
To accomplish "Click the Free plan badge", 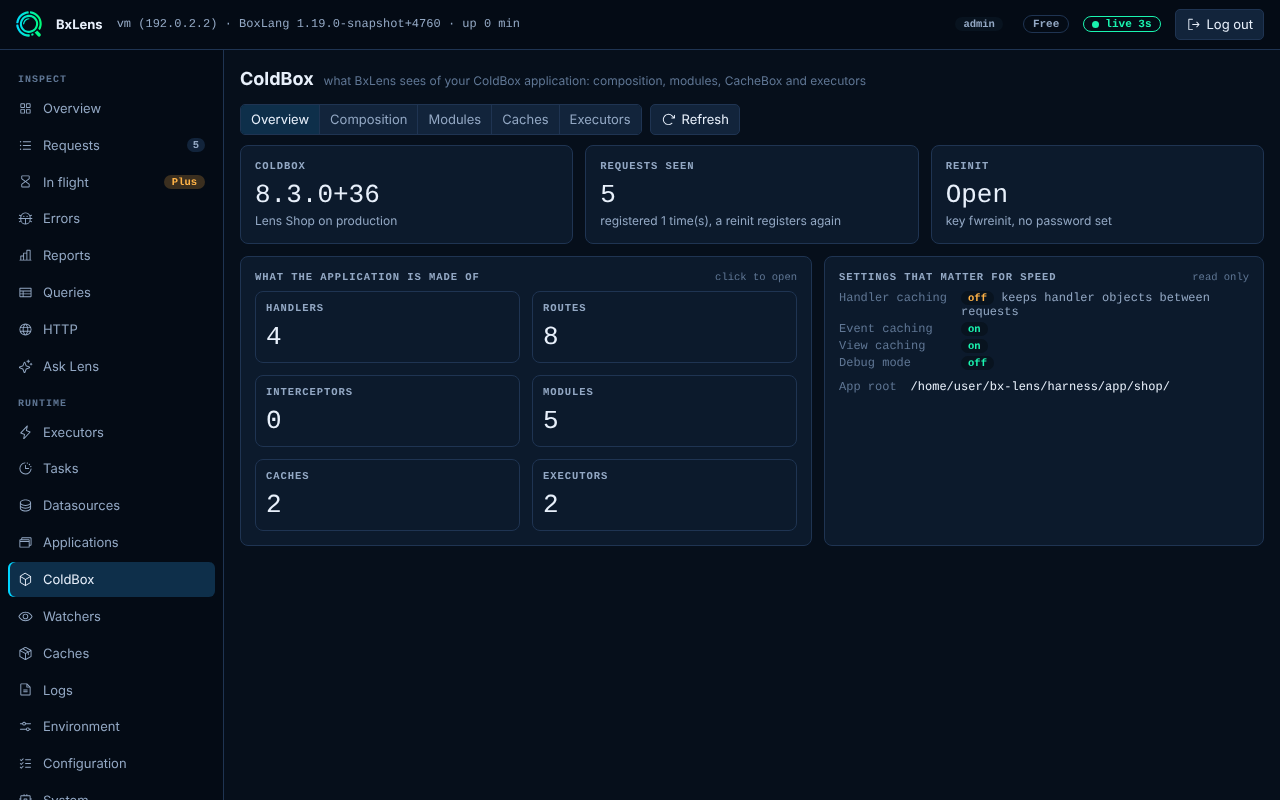I will [1046, 24].
